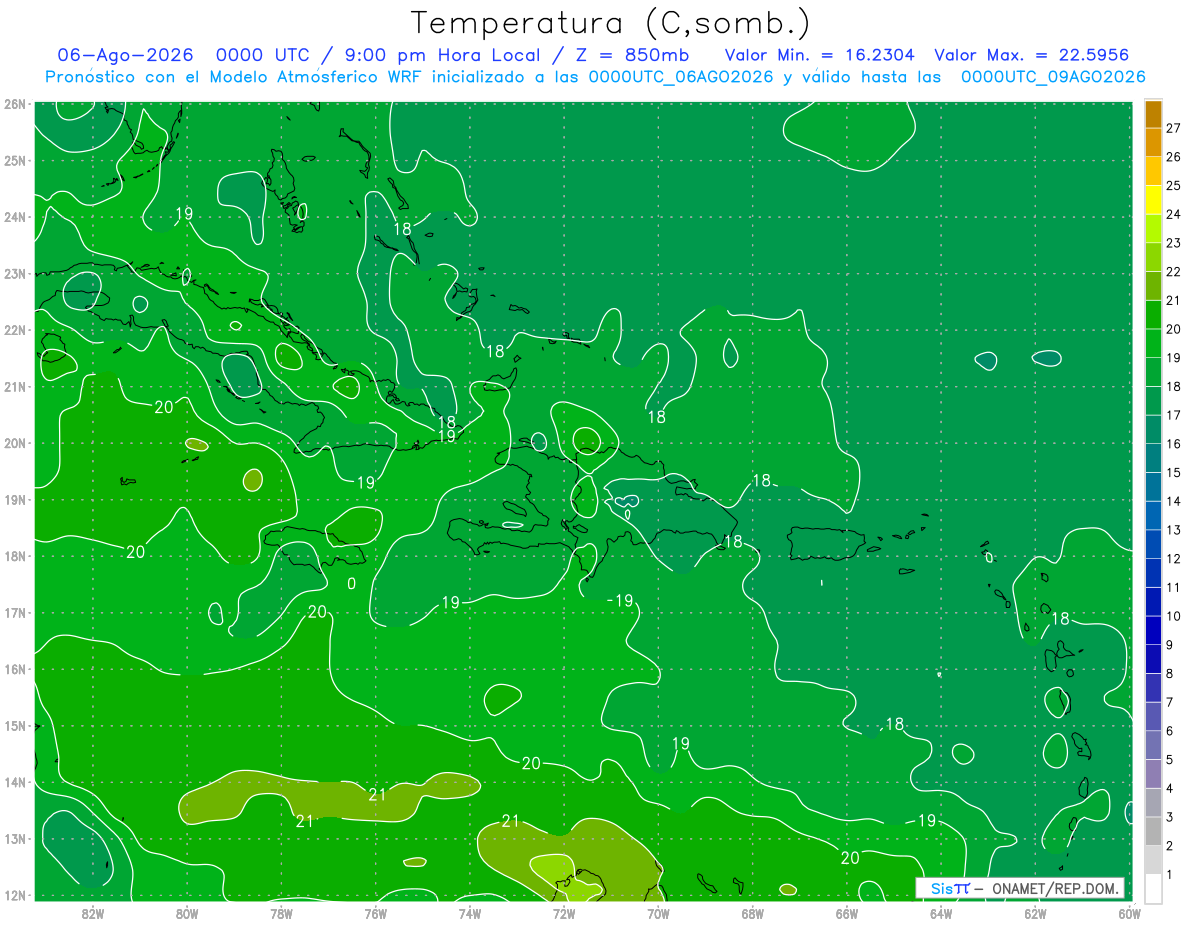Click the ONAMET/REP.DOM. logo box
Image resolution: width=1200 pixels, height=927 pixels.
(x=1020, y=888)
